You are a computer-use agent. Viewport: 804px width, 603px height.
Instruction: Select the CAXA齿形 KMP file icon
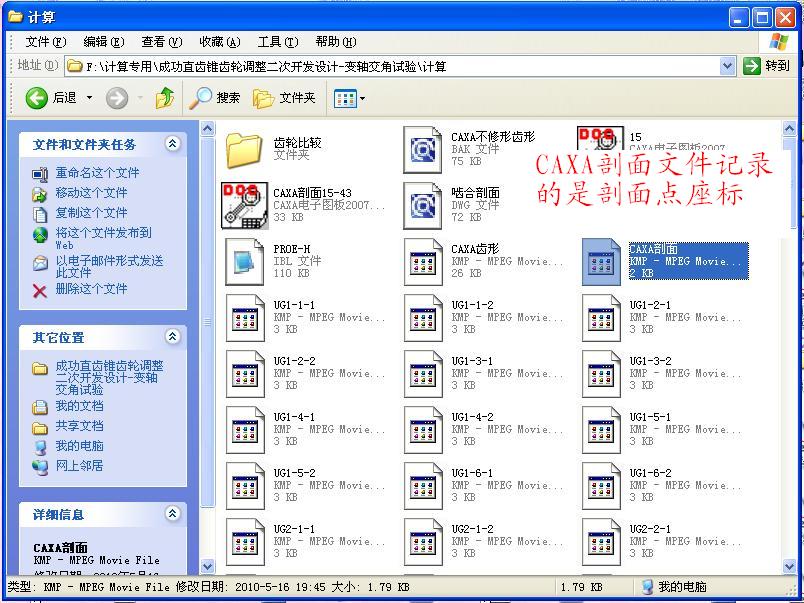coord(423,262)
